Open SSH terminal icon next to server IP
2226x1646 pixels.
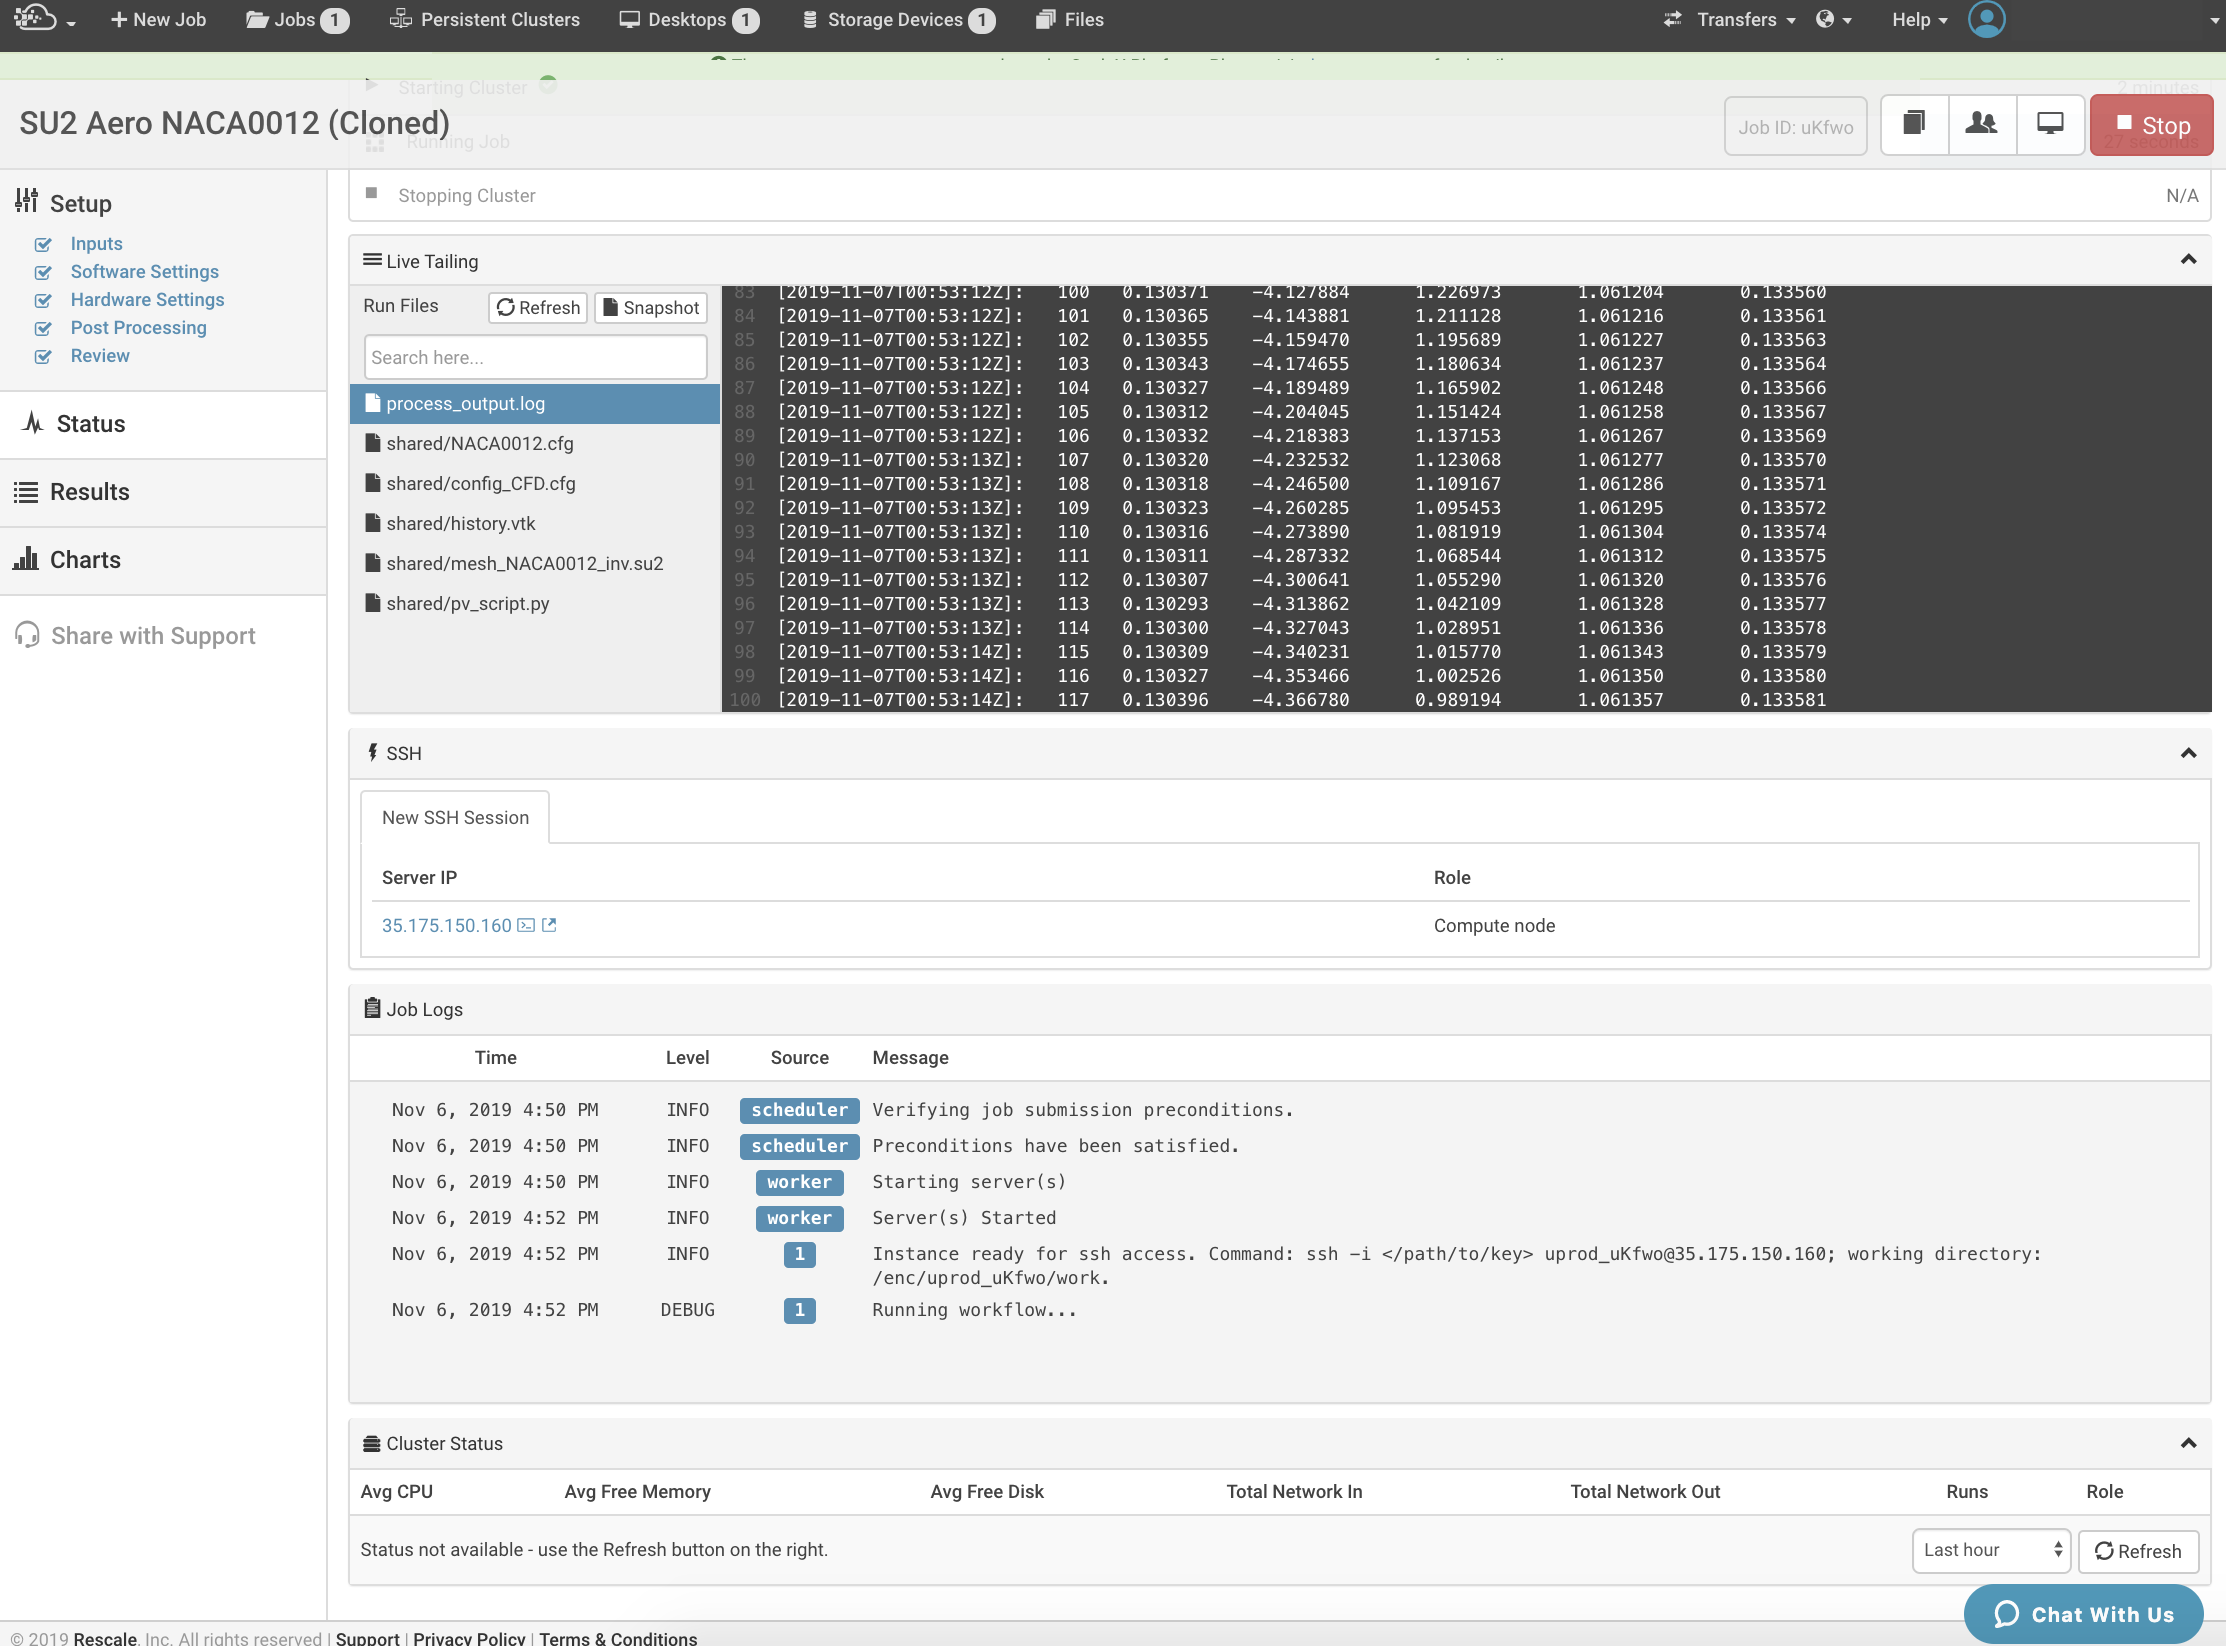(526, 926)
